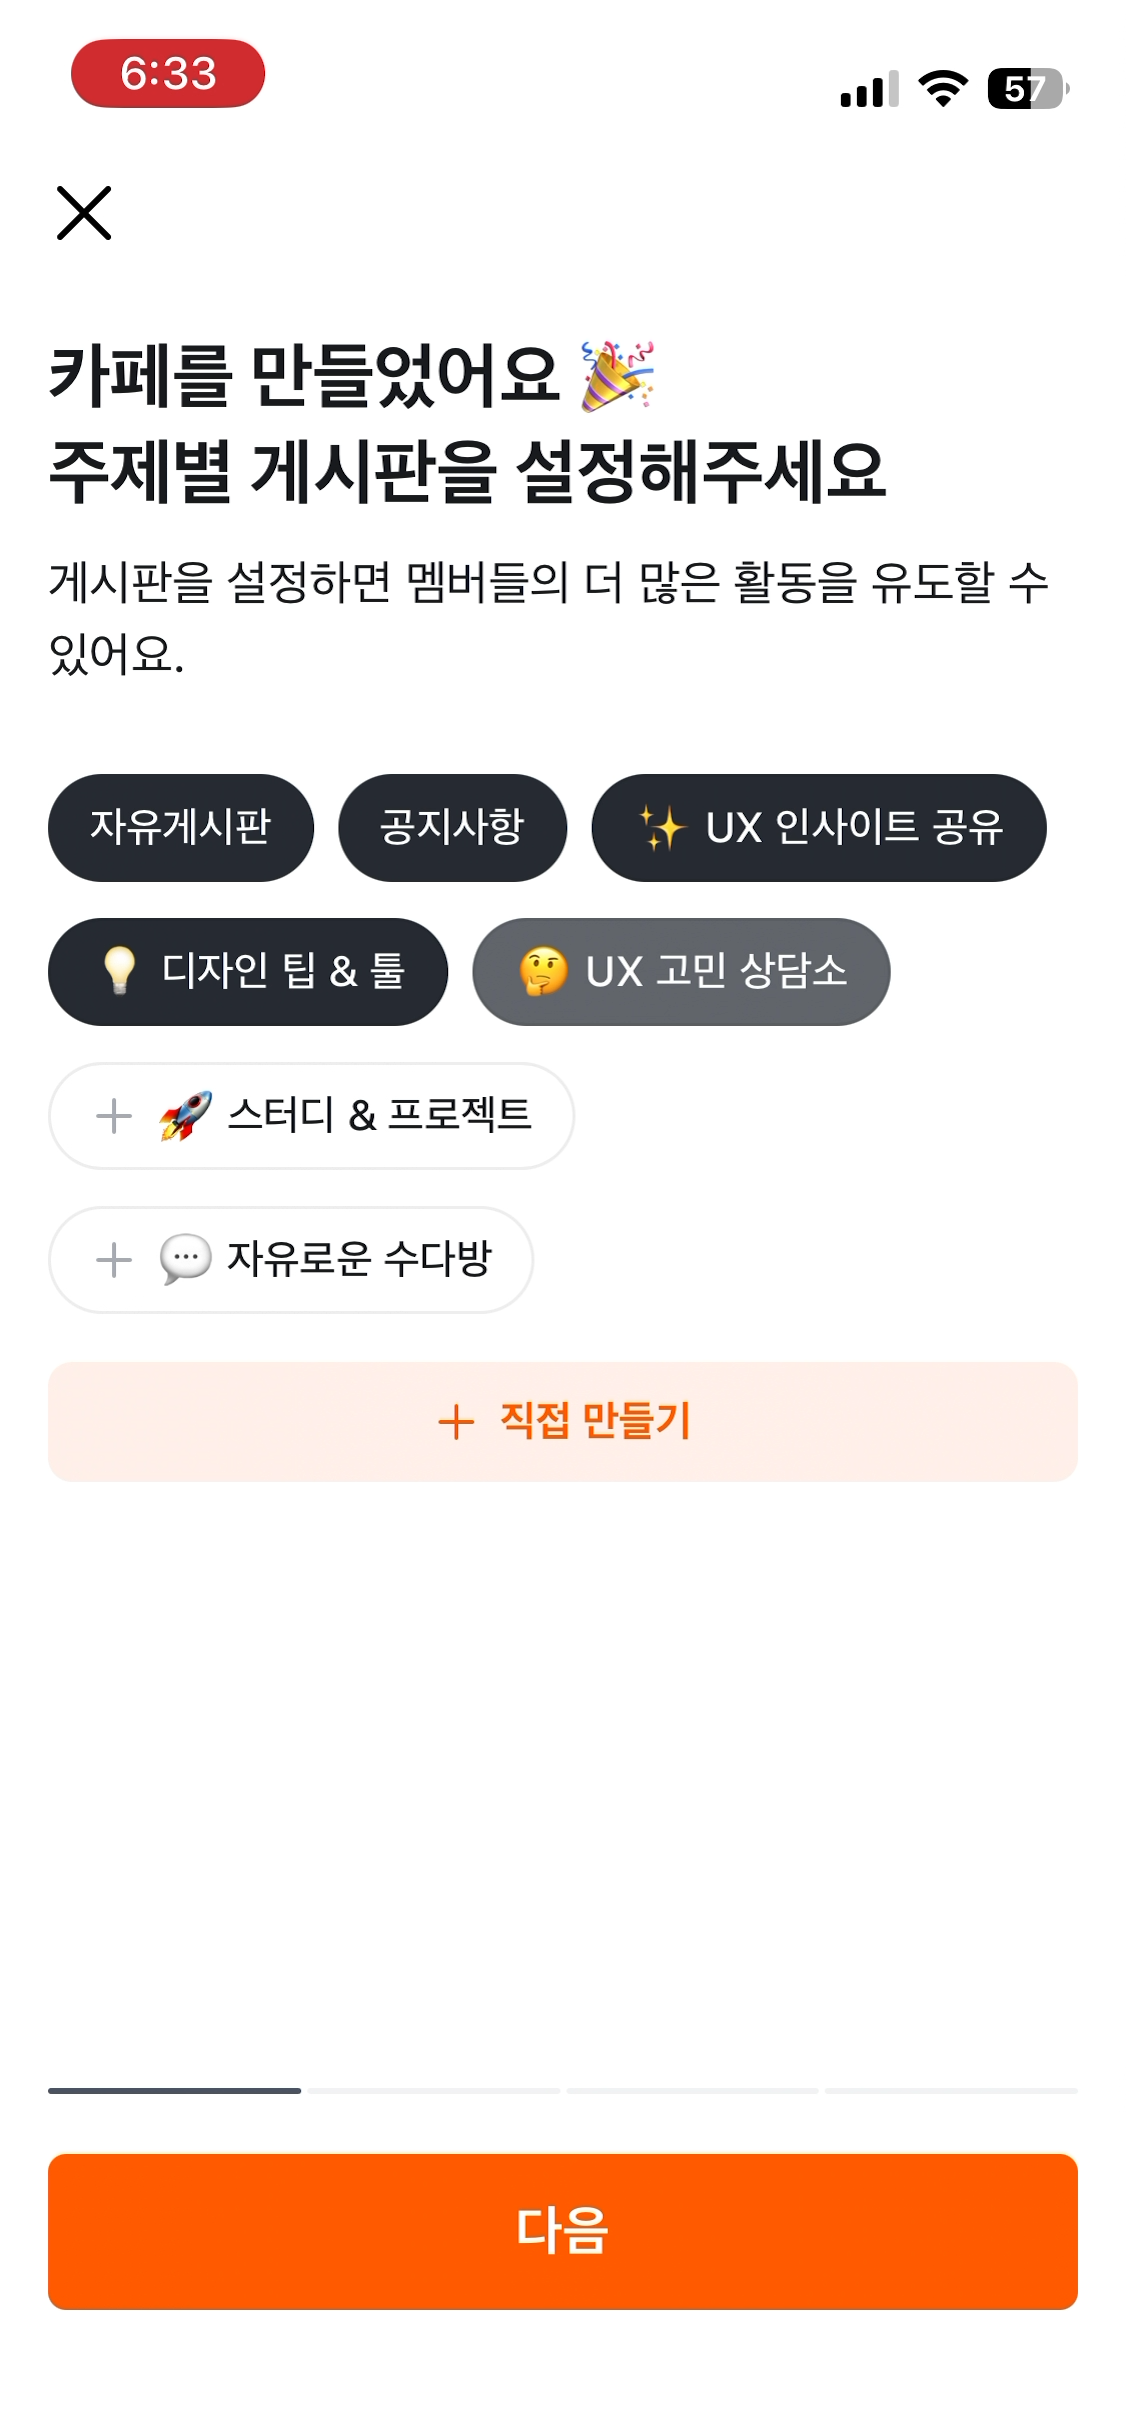The width and height of the screenshot is (1126, 2436).
Task: Click the thinking face emoji icon
Action: click(543, 971)
